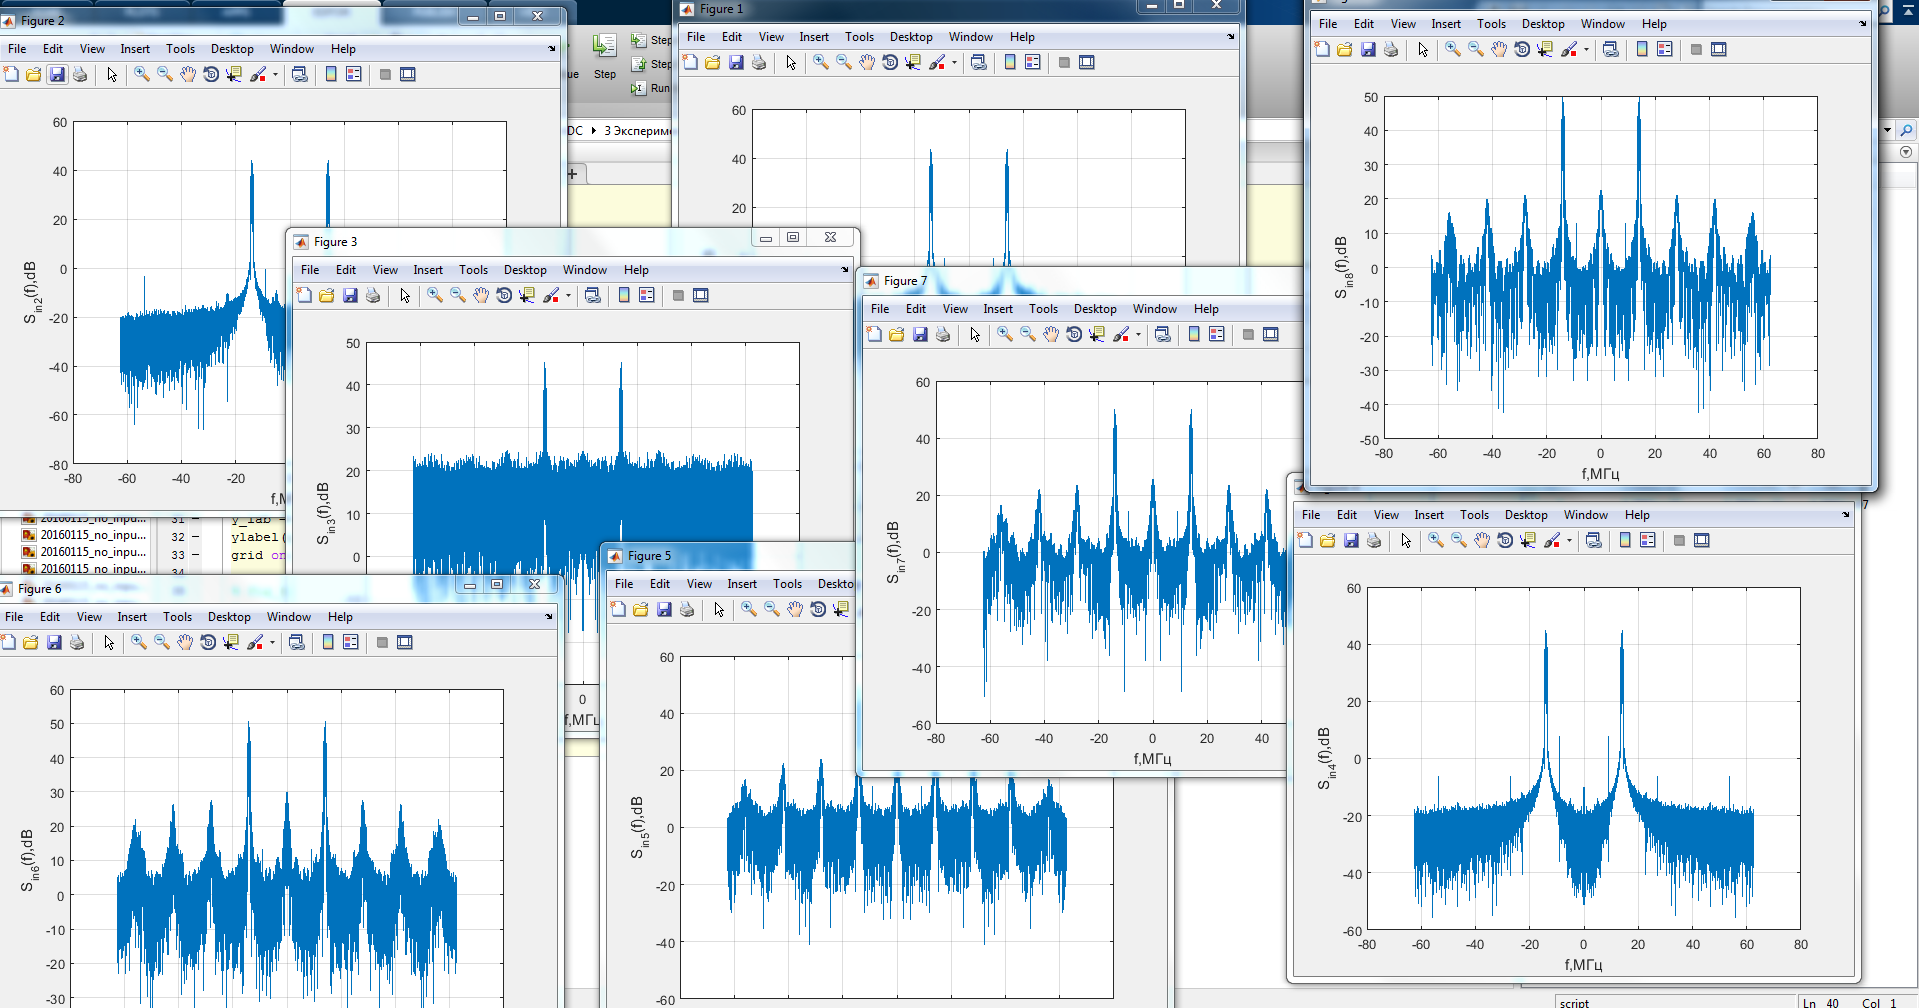Toggle Insert Legend in Figure 7 toolbar
1919x1008 pixels.
click(x=1216, y=334)
